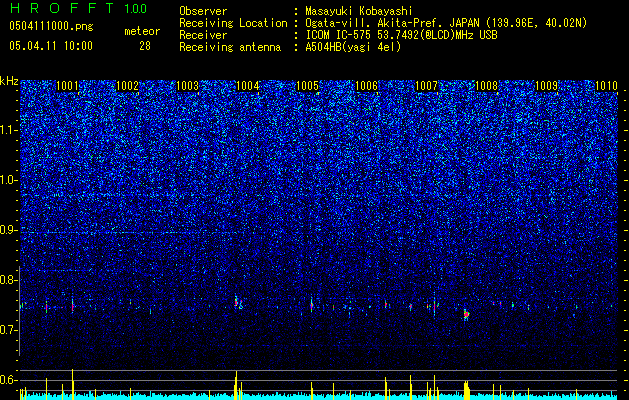Click the Receiving antenna label

point(230,47)
